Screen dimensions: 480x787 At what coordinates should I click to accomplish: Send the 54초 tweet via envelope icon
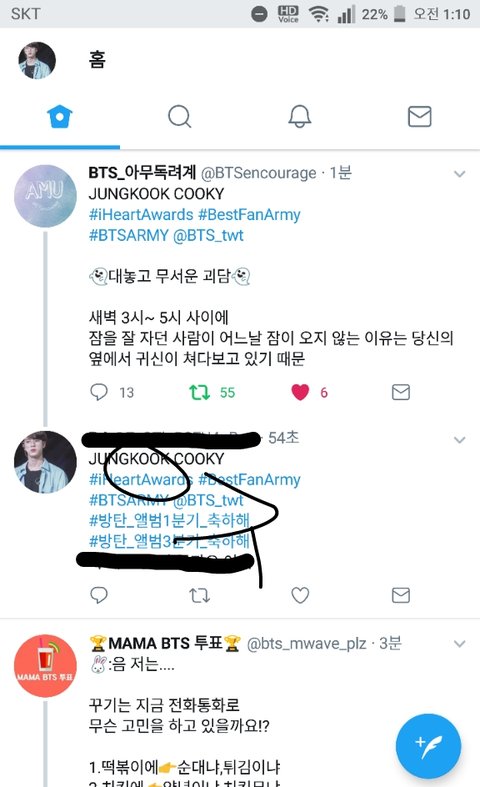[401, 595]
